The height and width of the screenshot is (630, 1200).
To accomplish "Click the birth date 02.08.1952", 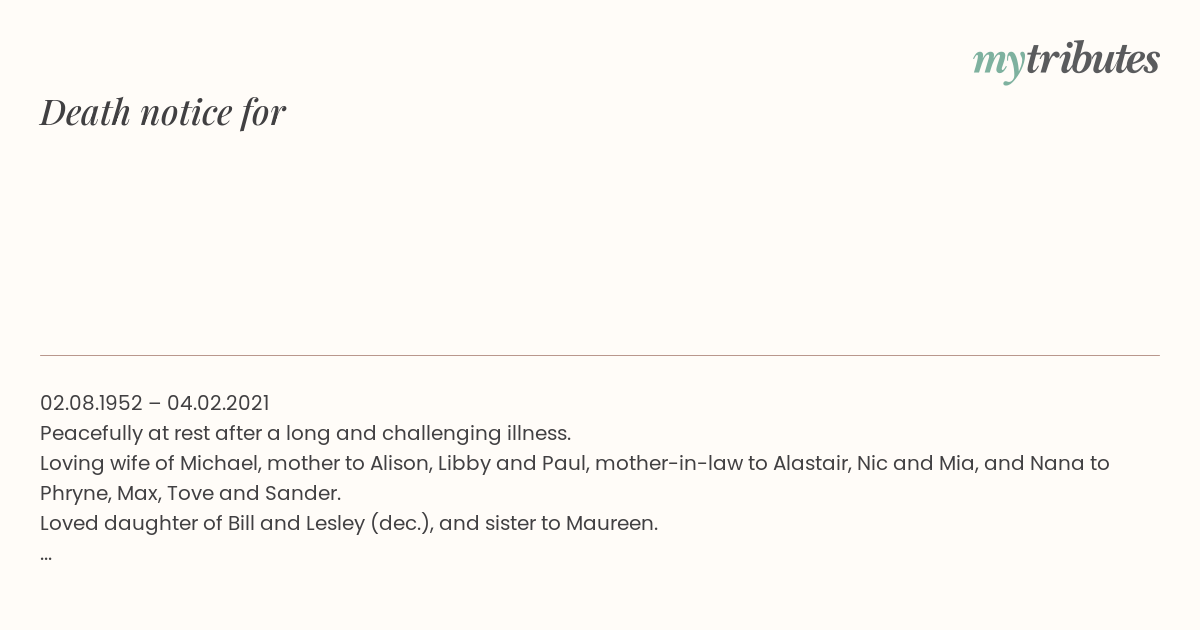I will coord(91,403).
